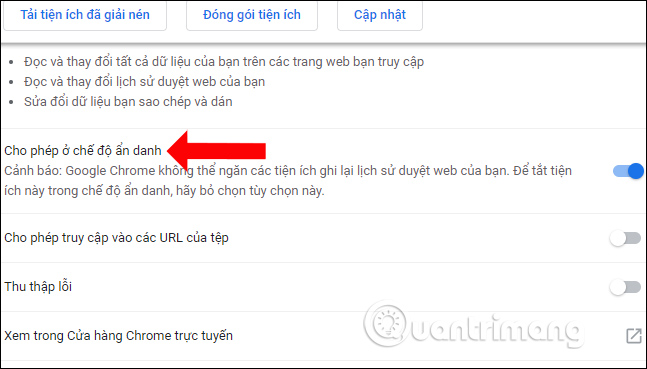
Task: Select 'Đọc và thay đổi lịch sử duyệt web' line
Action: tap(144, 82)
